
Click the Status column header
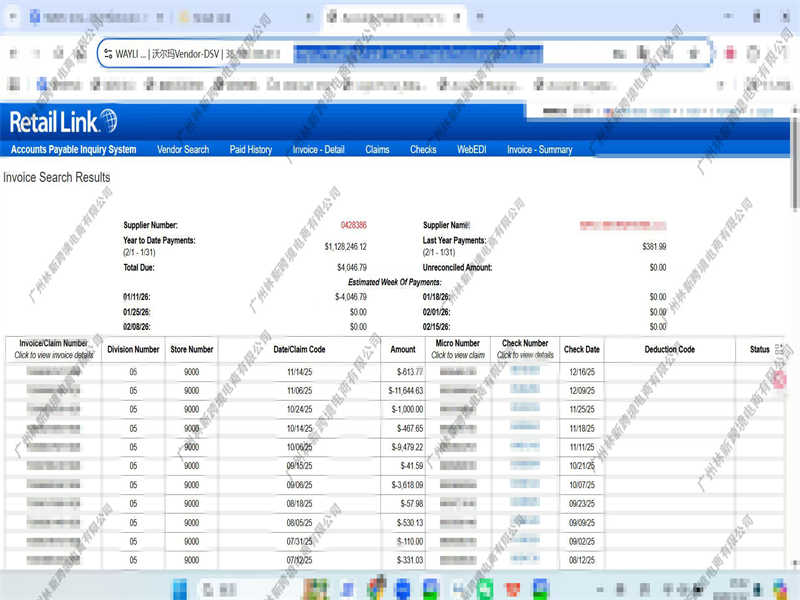point(760,349)
